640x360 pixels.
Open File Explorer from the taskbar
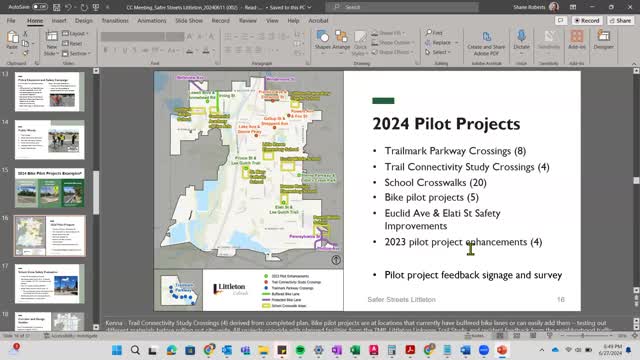tap(263, 350)
